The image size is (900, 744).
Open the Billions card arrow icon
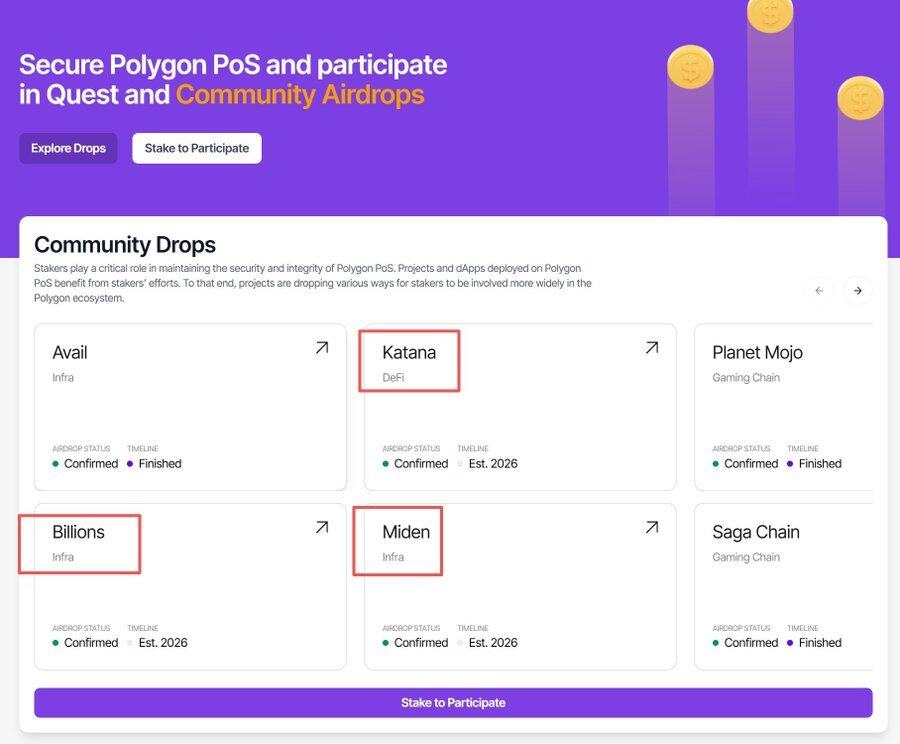coord(321,527)
